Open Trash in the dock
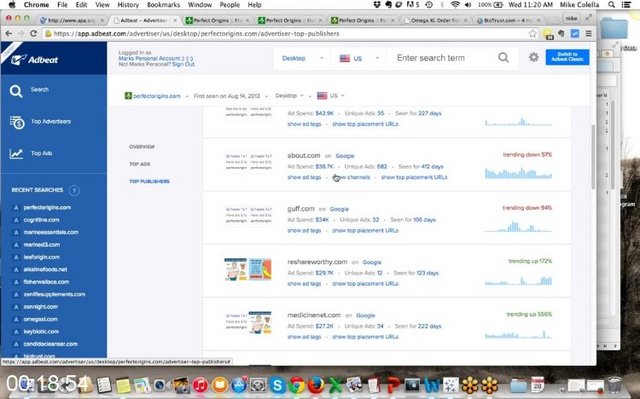 pyautogui.click(x=614, y=384)
